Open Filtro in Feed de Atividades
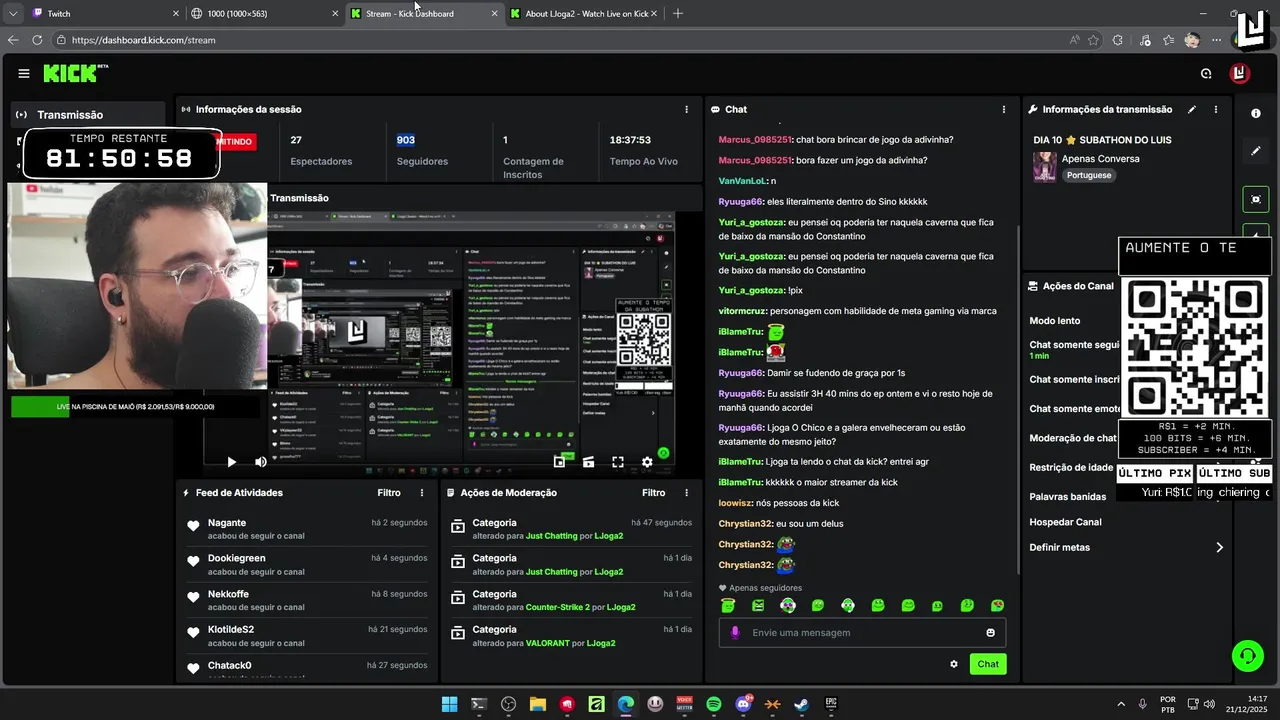1280x720 pixels. 389,493
